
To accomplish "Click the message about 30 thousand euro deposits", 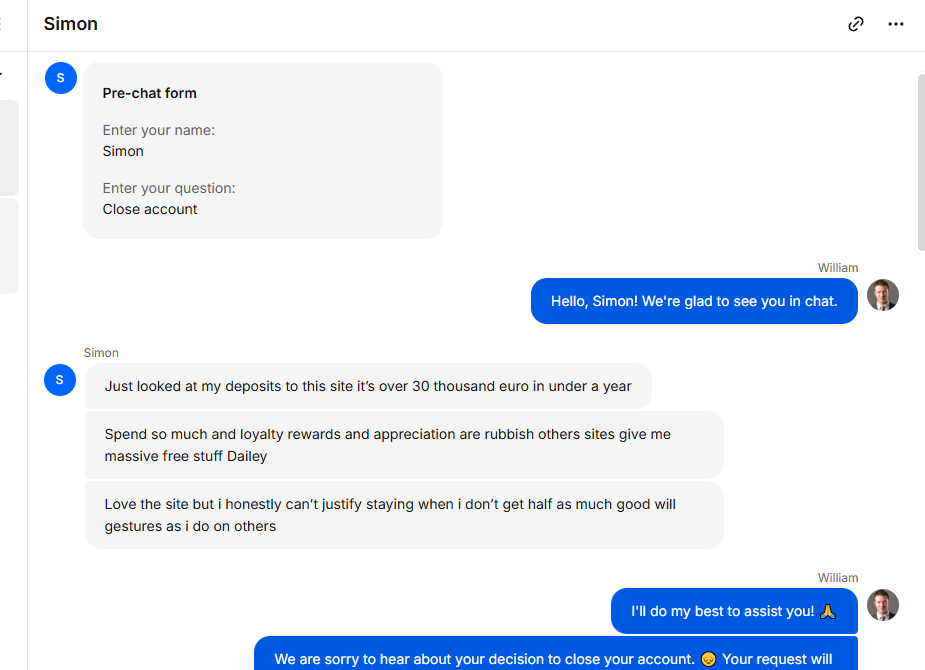I will [x=368, y=386].
